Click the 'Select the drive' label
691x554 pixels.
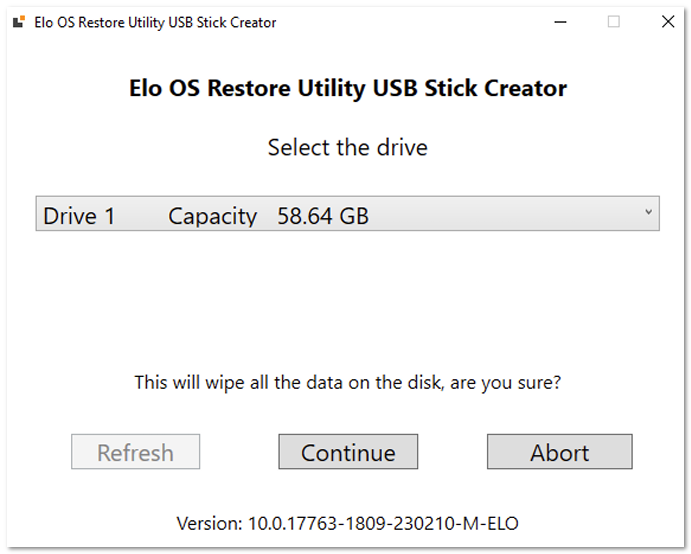(x=347, y=147)
